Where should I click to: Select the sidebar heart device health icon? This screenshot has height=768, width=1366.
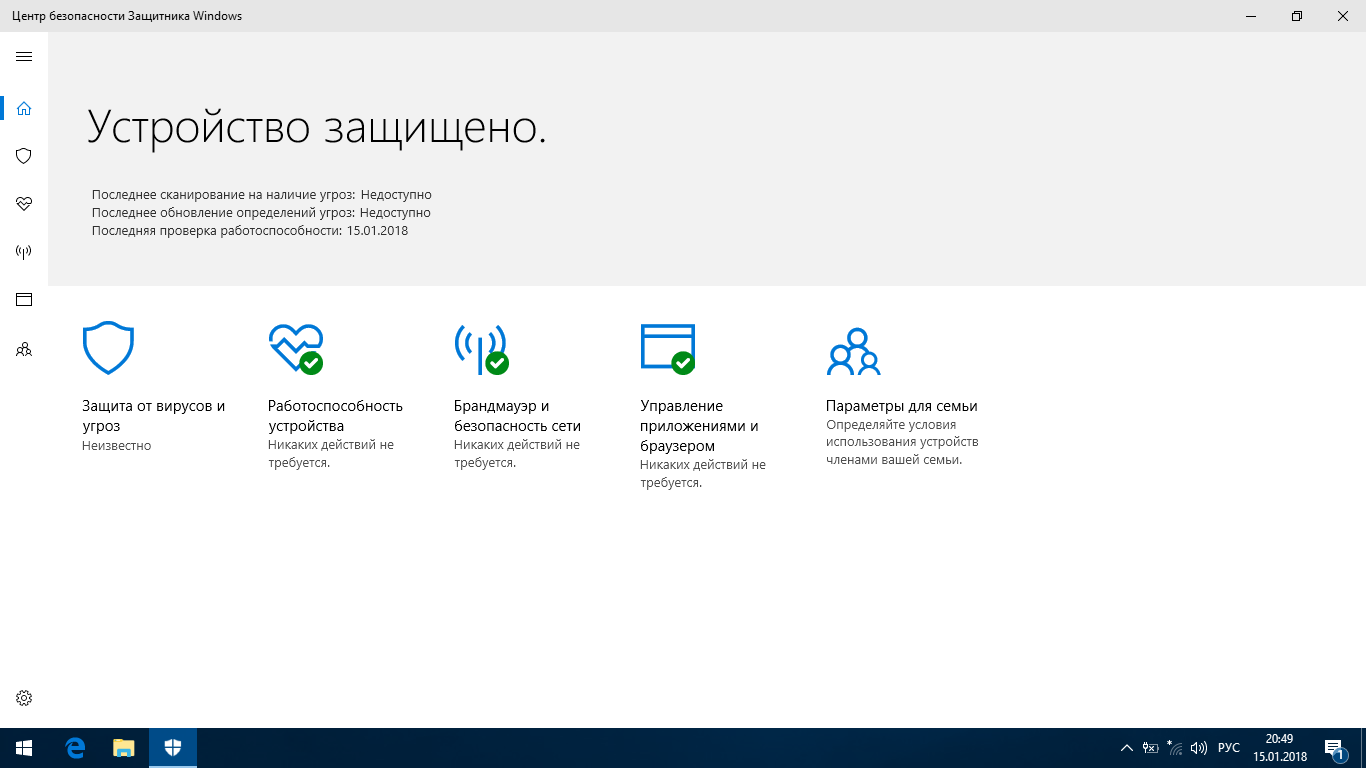[x=24, y=204]
